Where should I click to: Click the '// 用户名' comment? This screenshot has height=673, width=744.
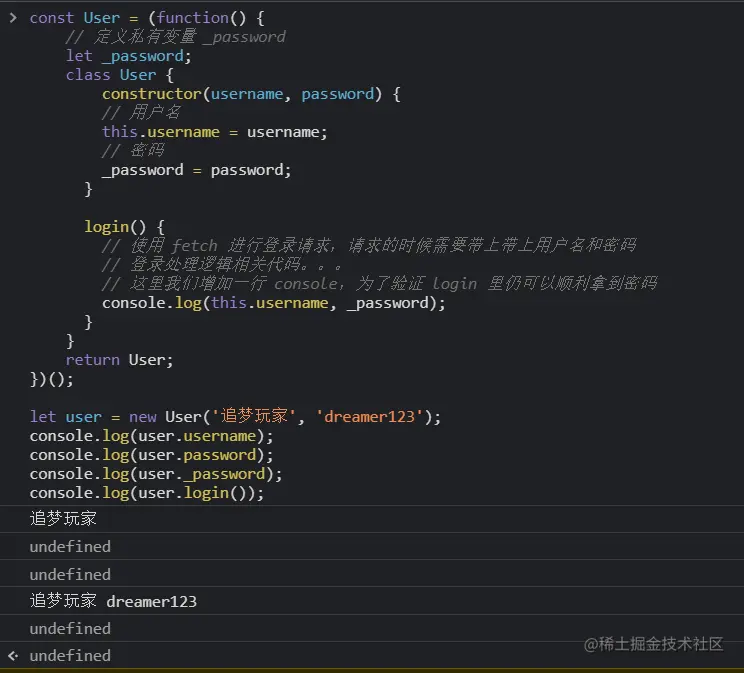point(141,113)
